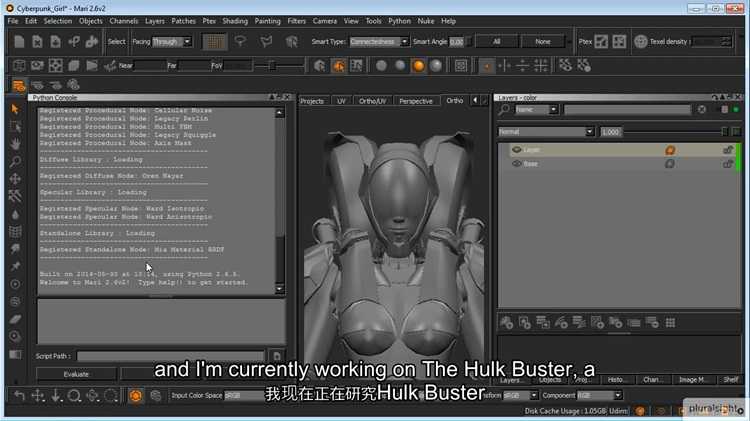
Task: Switch to the Image Manager tab
Action: point(692,380)
